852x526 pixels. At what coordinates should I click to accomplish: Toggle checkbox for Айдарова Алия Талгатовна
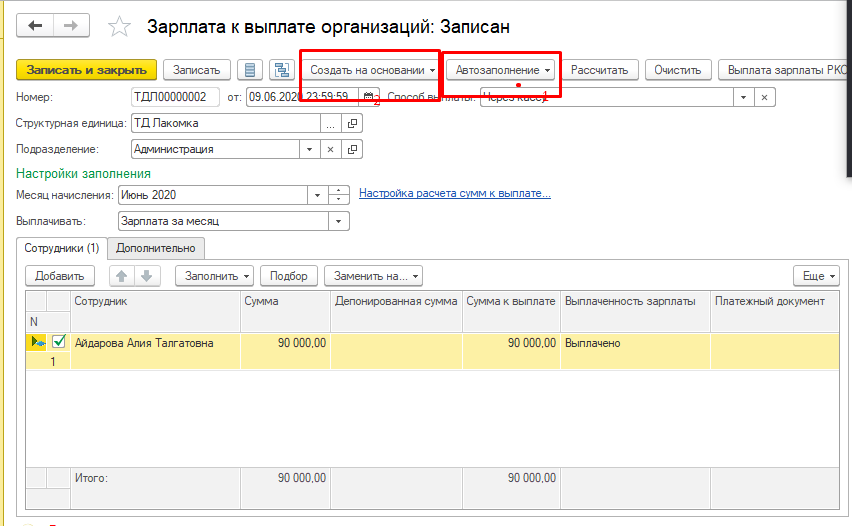pos(59,343)
